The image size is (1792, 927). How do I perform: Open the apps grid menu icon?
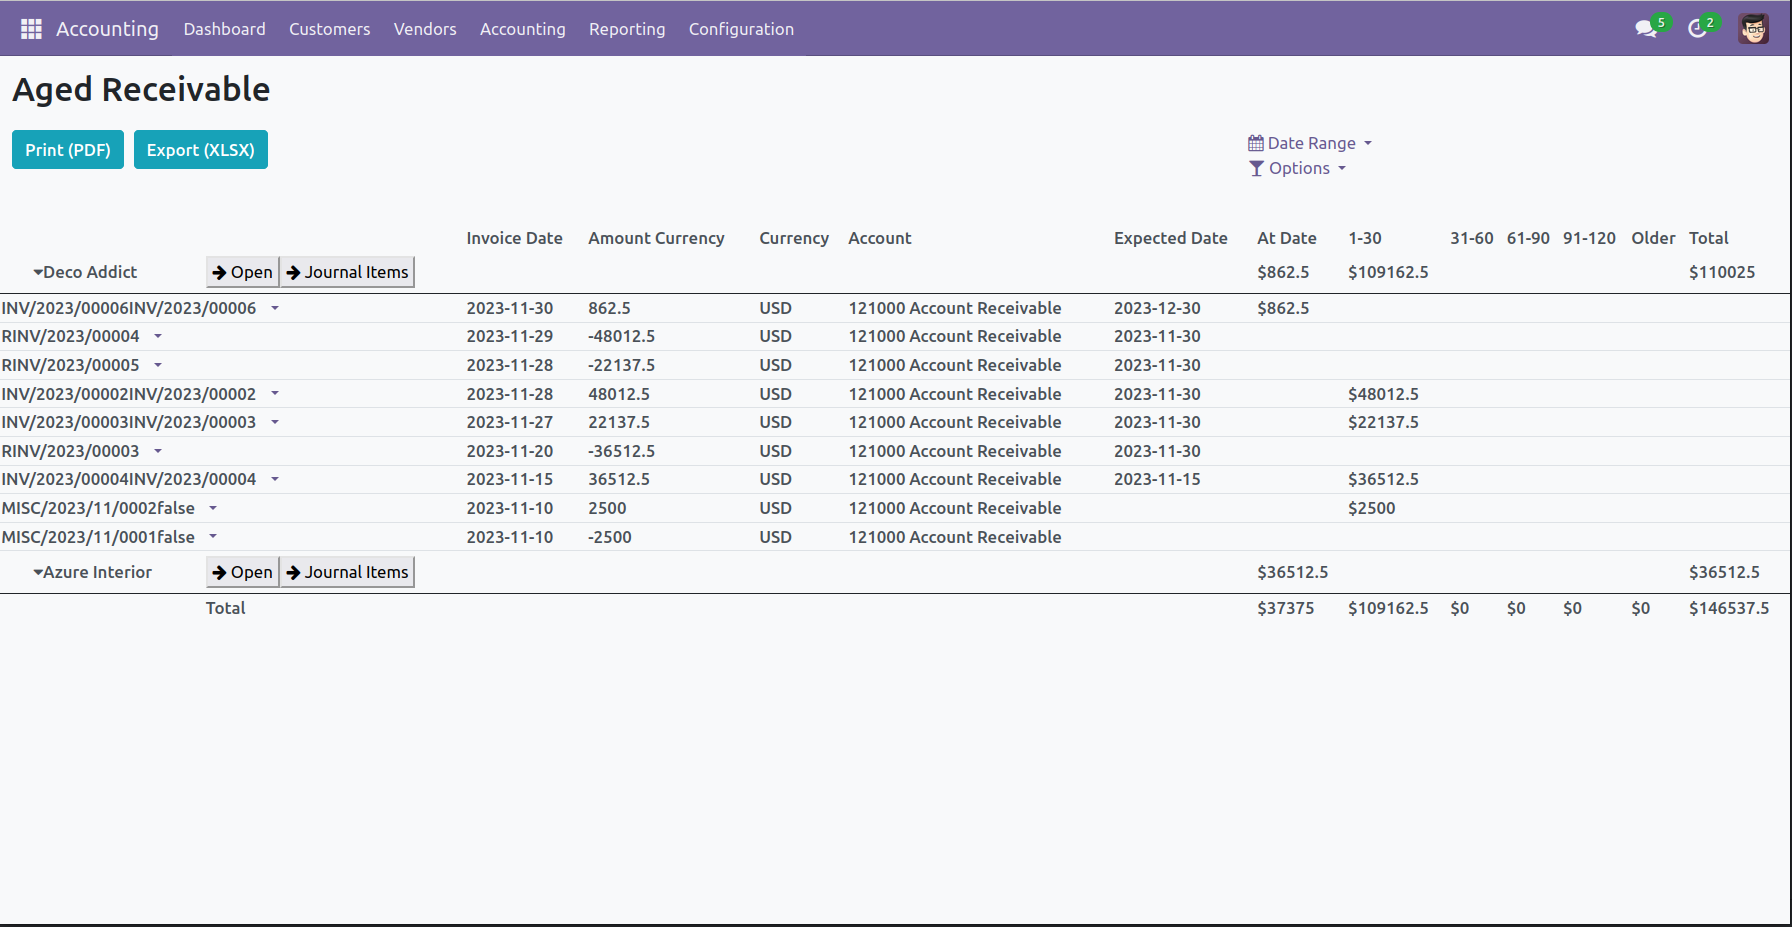[31, 29]
